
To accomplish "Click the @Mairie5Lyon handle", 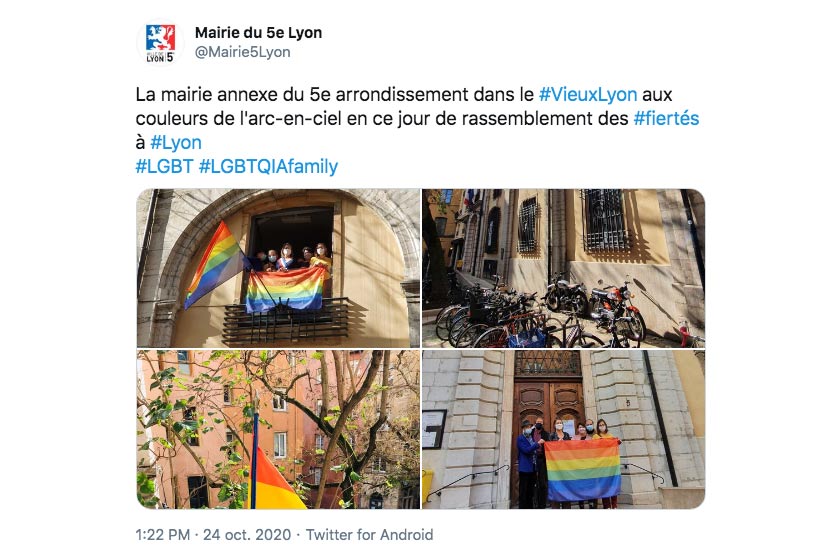I will (242, 52).
